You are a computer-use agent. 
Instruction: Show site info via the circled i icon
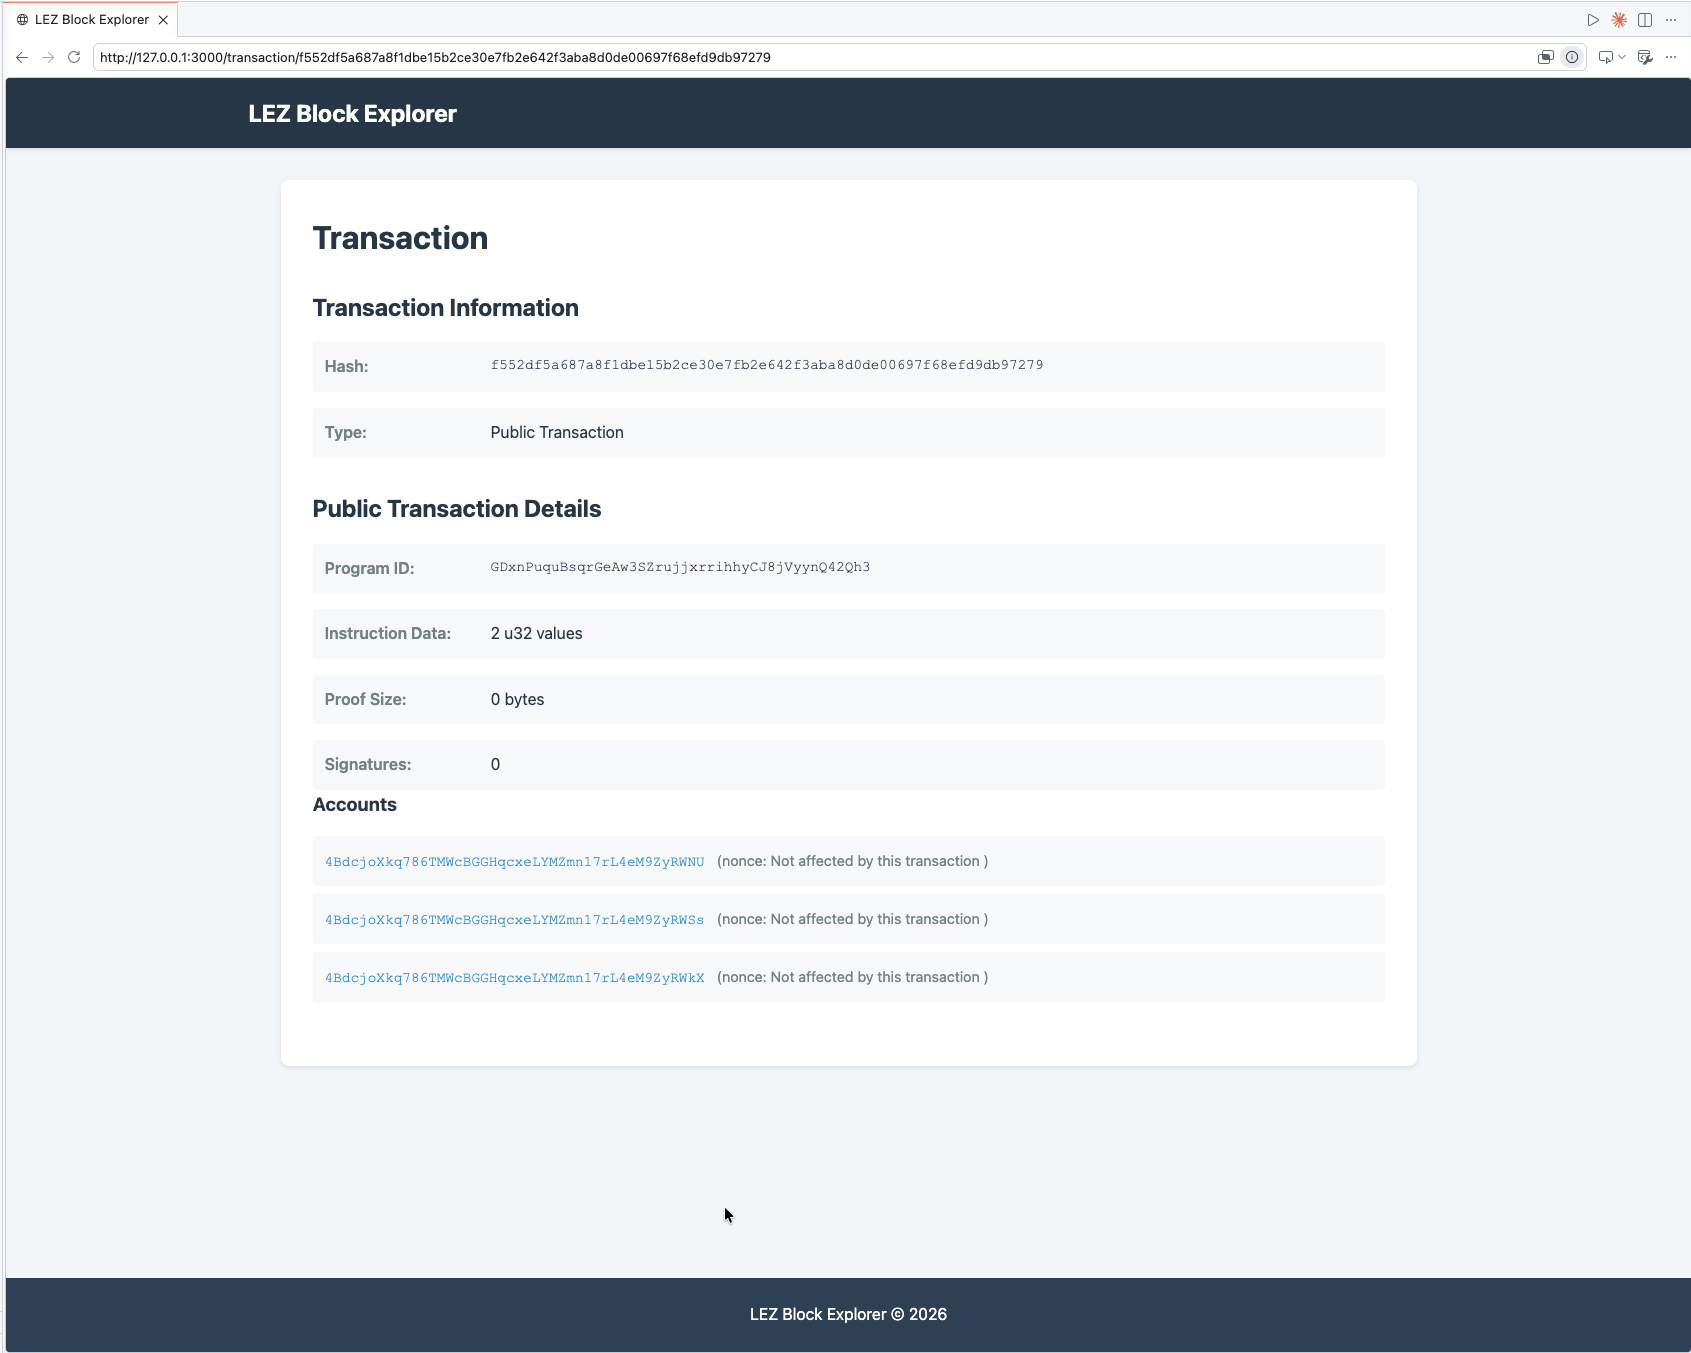pyautogui.click(x=1572, y=57)
